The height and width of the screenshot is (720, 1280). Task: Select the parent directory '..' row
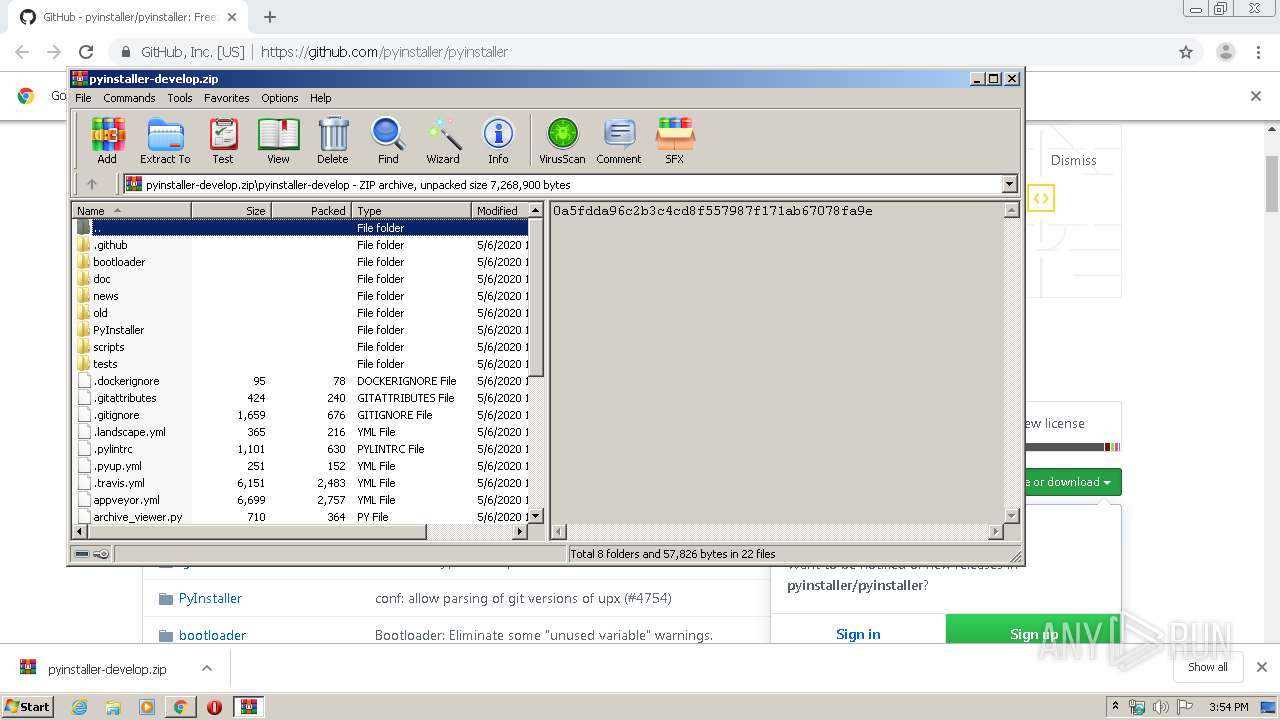click(x=300, y=228)
